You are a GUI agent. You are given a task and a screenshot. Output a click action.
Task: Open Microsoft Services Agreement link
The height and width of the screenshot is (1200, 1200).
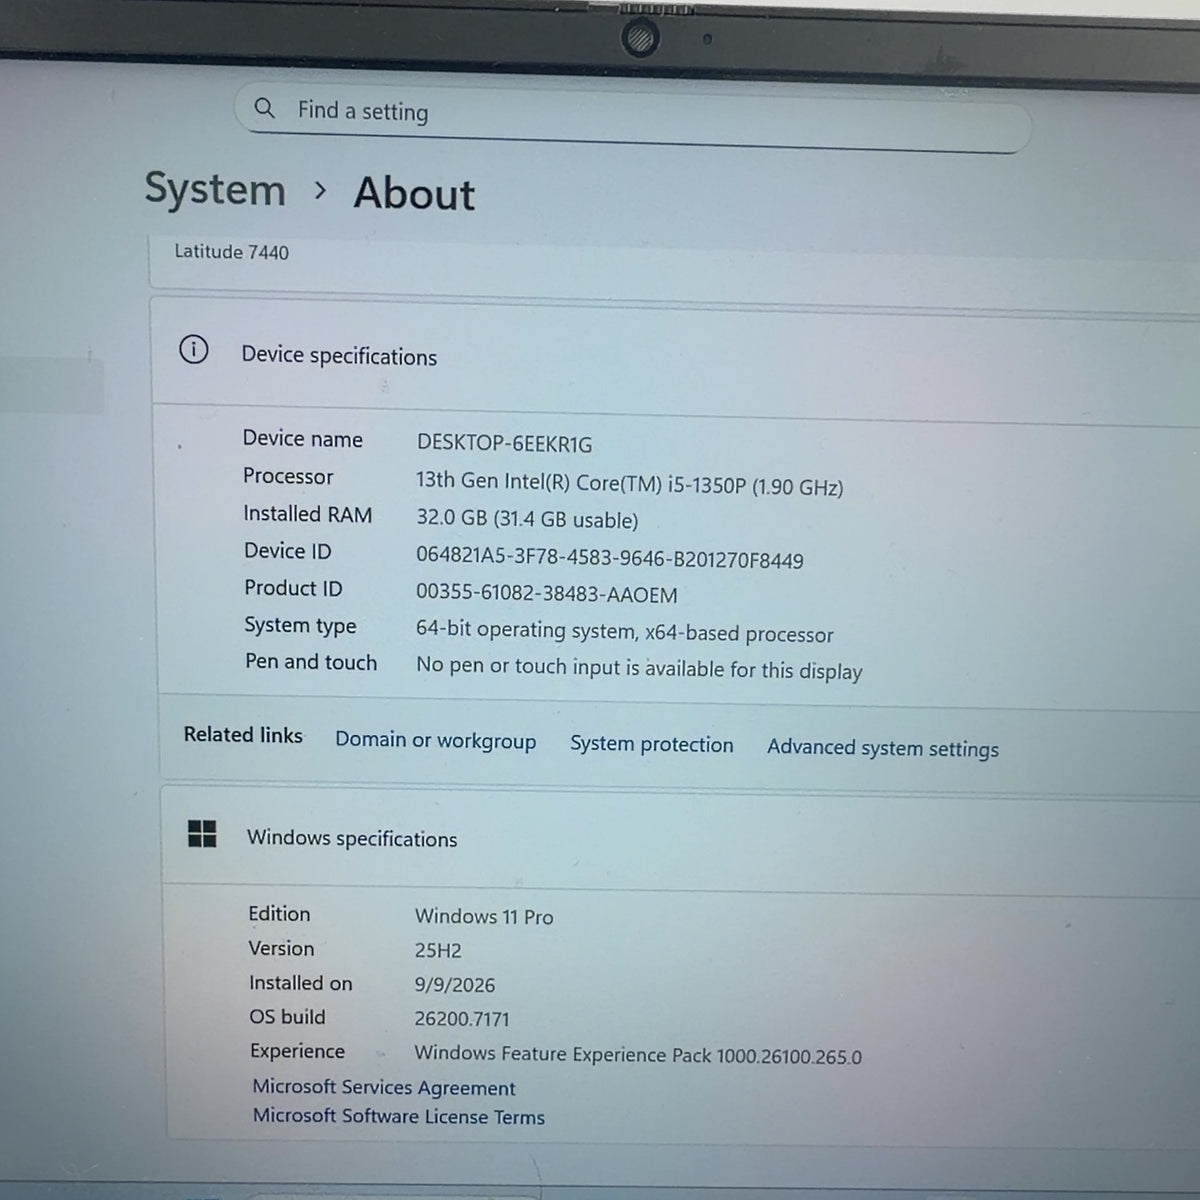384,1087
